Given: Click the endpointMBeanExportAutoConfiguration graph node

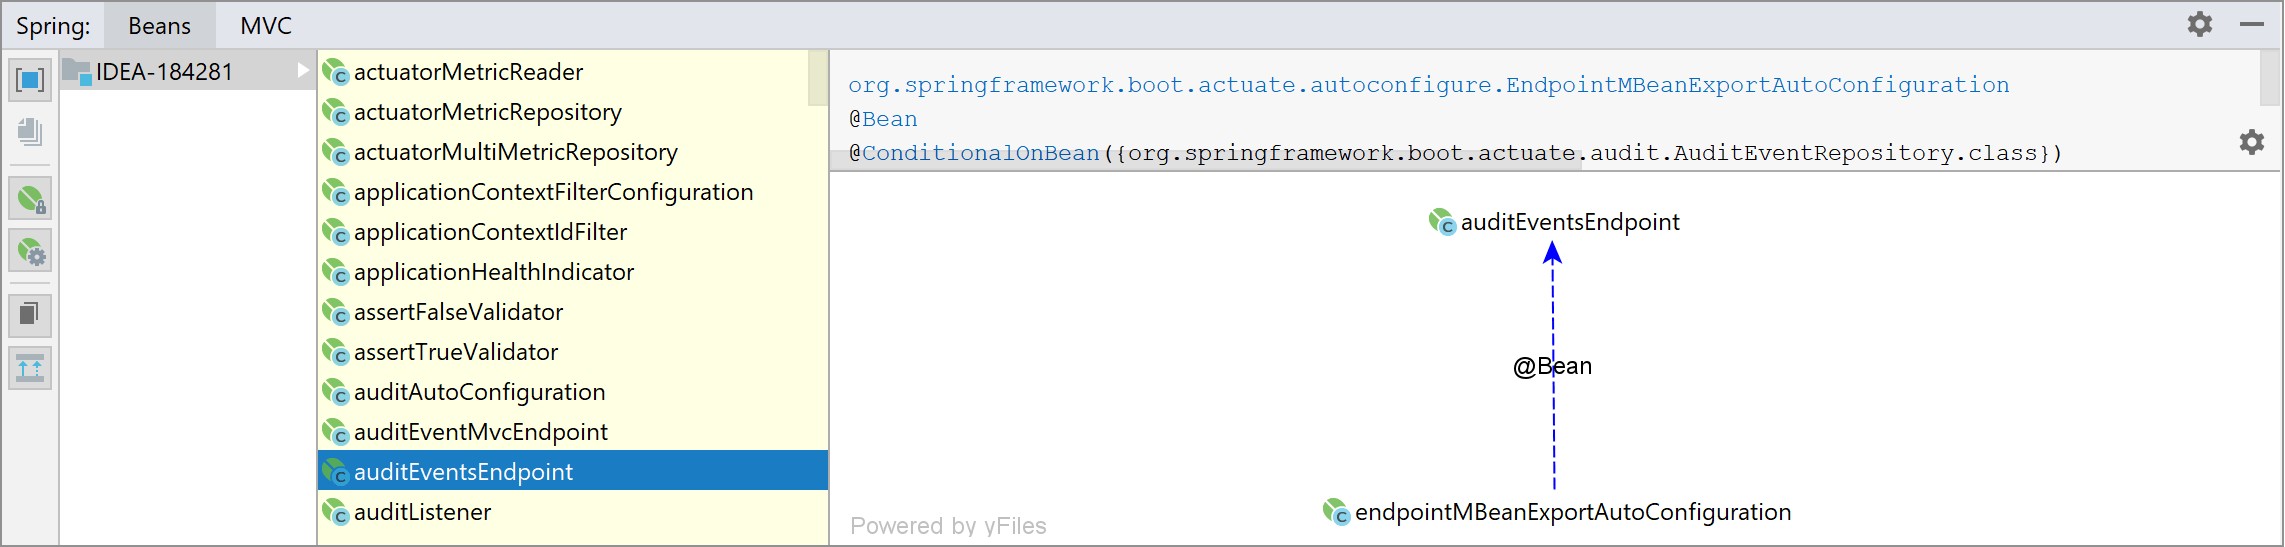Looking at the screenshot, I should (x=1572, y=512).
